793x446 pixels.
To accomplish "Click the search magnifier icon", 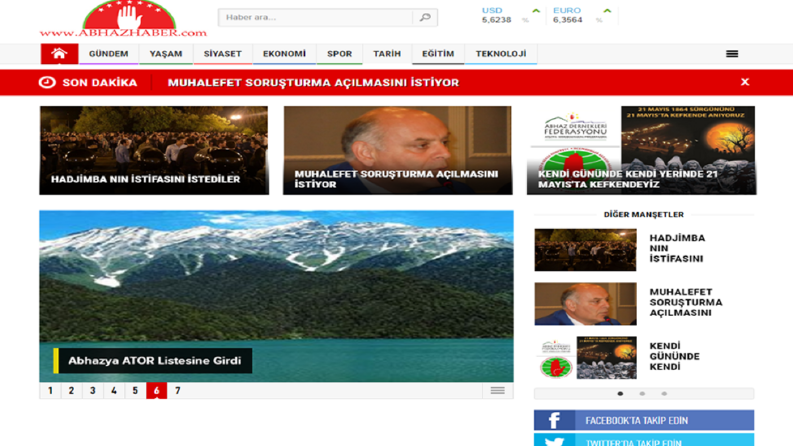I will click(x=425, y=17).
